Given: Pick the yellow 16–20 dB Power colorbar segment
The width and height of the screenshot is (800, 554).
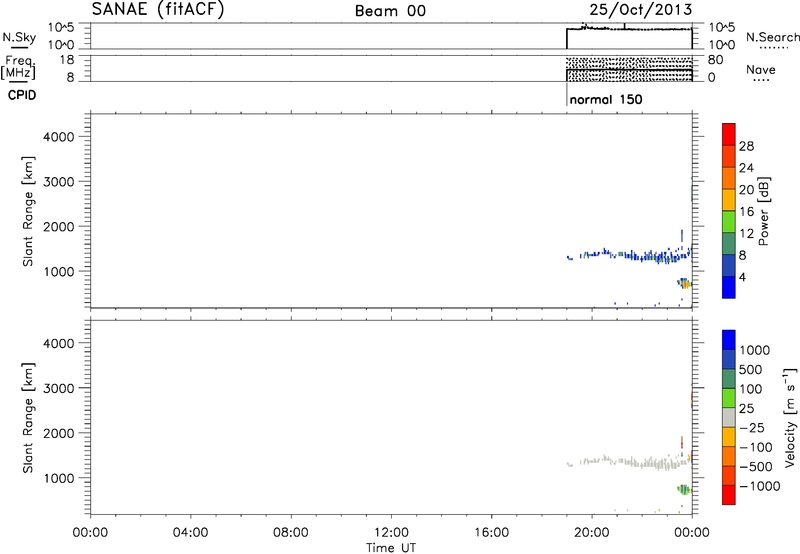Looking at the screenshot, I should click(729, 200).
